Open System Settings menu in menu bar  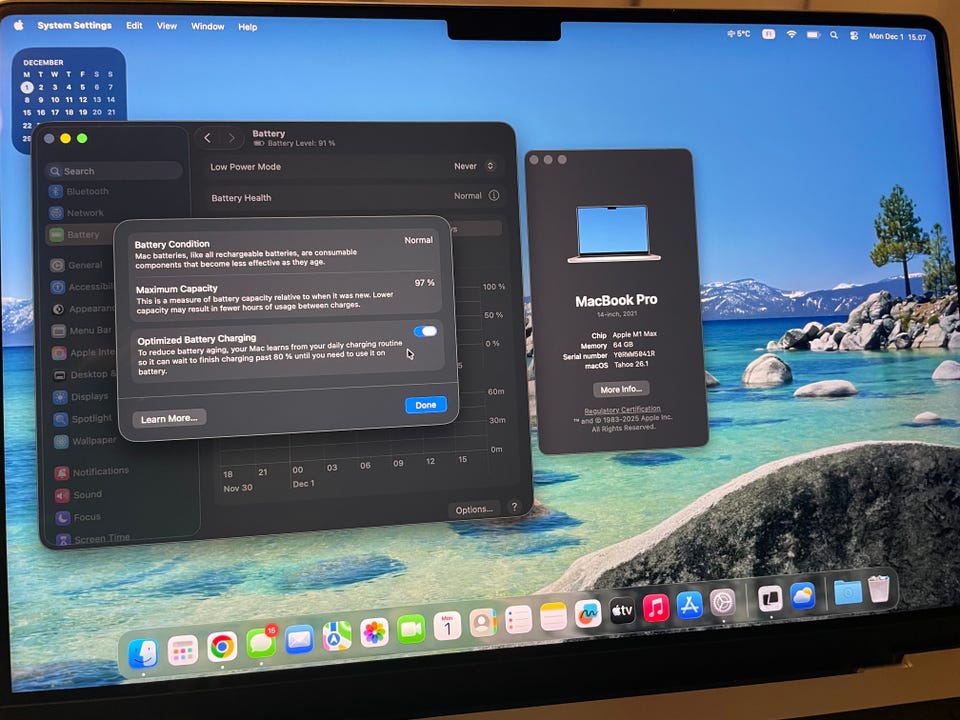click(x=75, y=25)
